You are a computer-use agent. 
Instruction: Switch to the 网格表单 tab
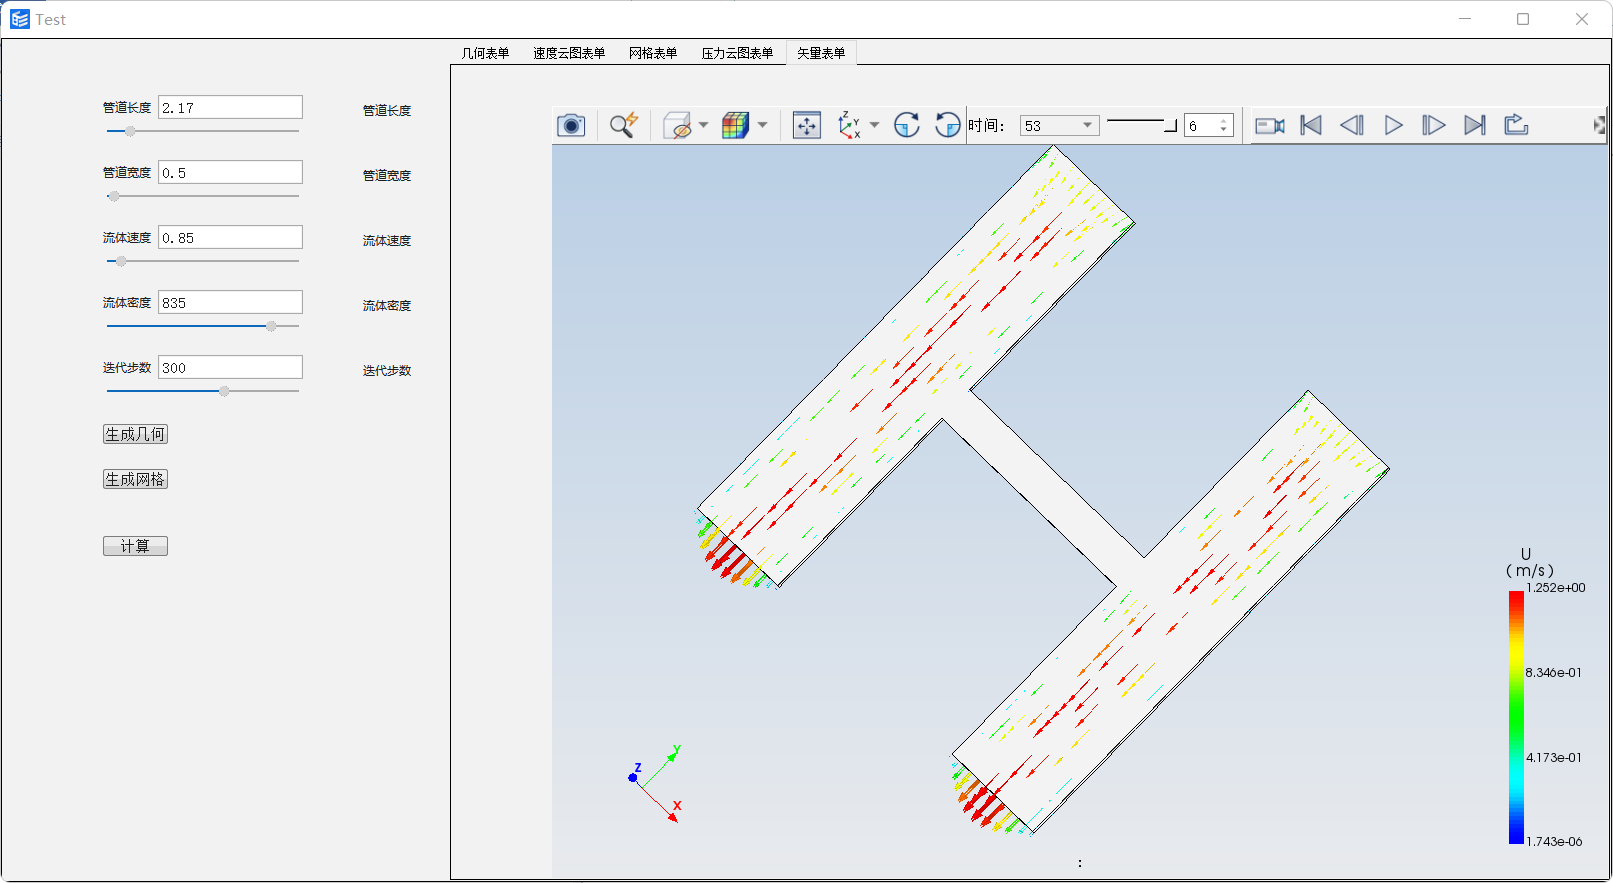(x=653, y=53)
